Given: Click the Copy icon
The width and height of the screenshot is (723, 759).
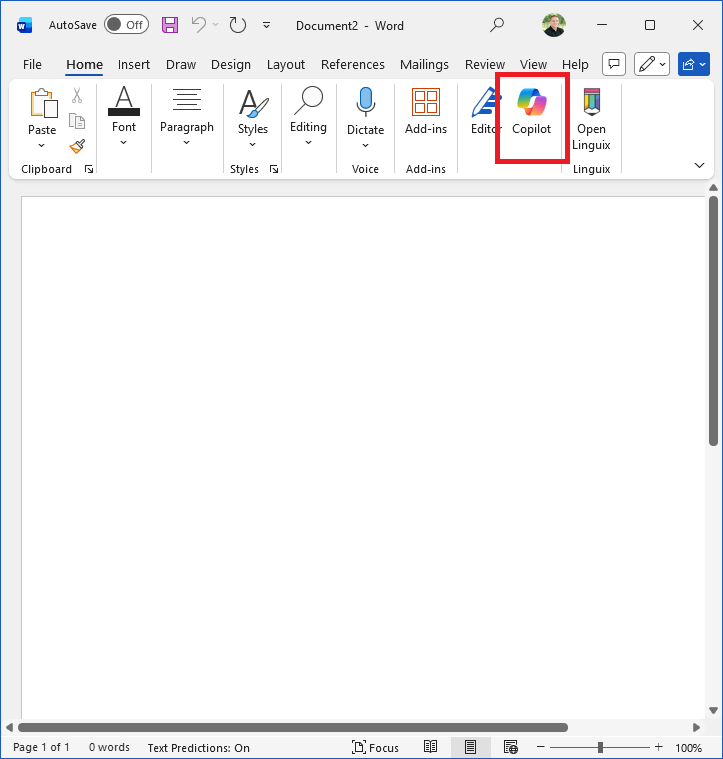Looking at the screenshot, I should click(x=77, y=121).
